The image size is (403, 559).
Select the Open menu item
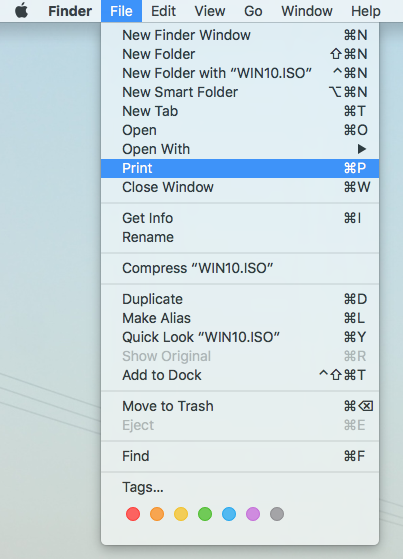[x=240, y=130]
